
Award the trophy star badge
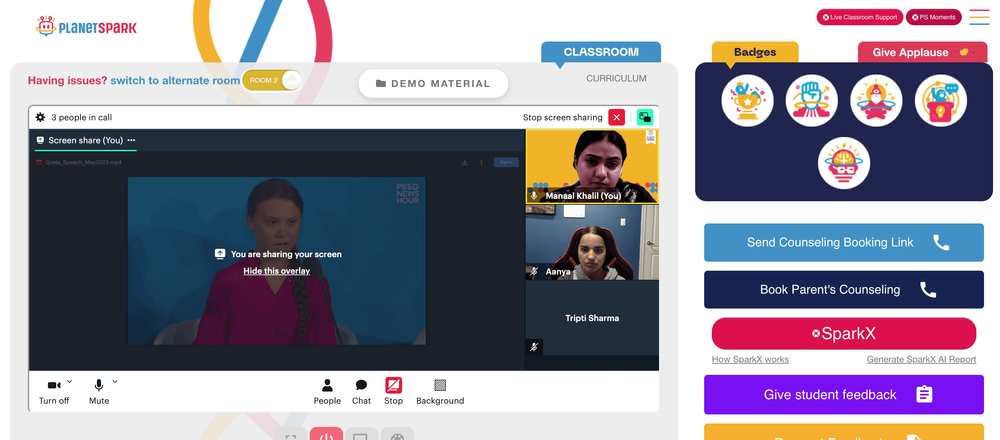(x=747, y=101)
